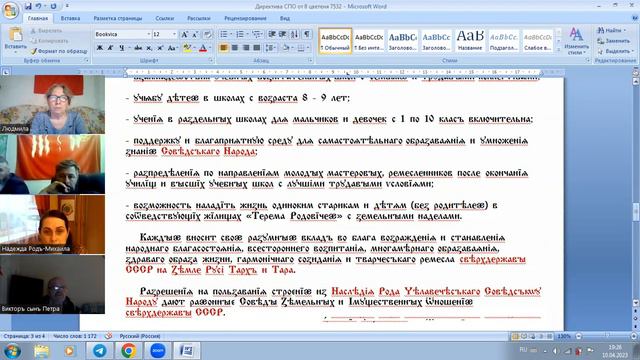Open the Ссылки ribbon tab
This screenshot has height=360, width=640.
(x=164, y=18)
